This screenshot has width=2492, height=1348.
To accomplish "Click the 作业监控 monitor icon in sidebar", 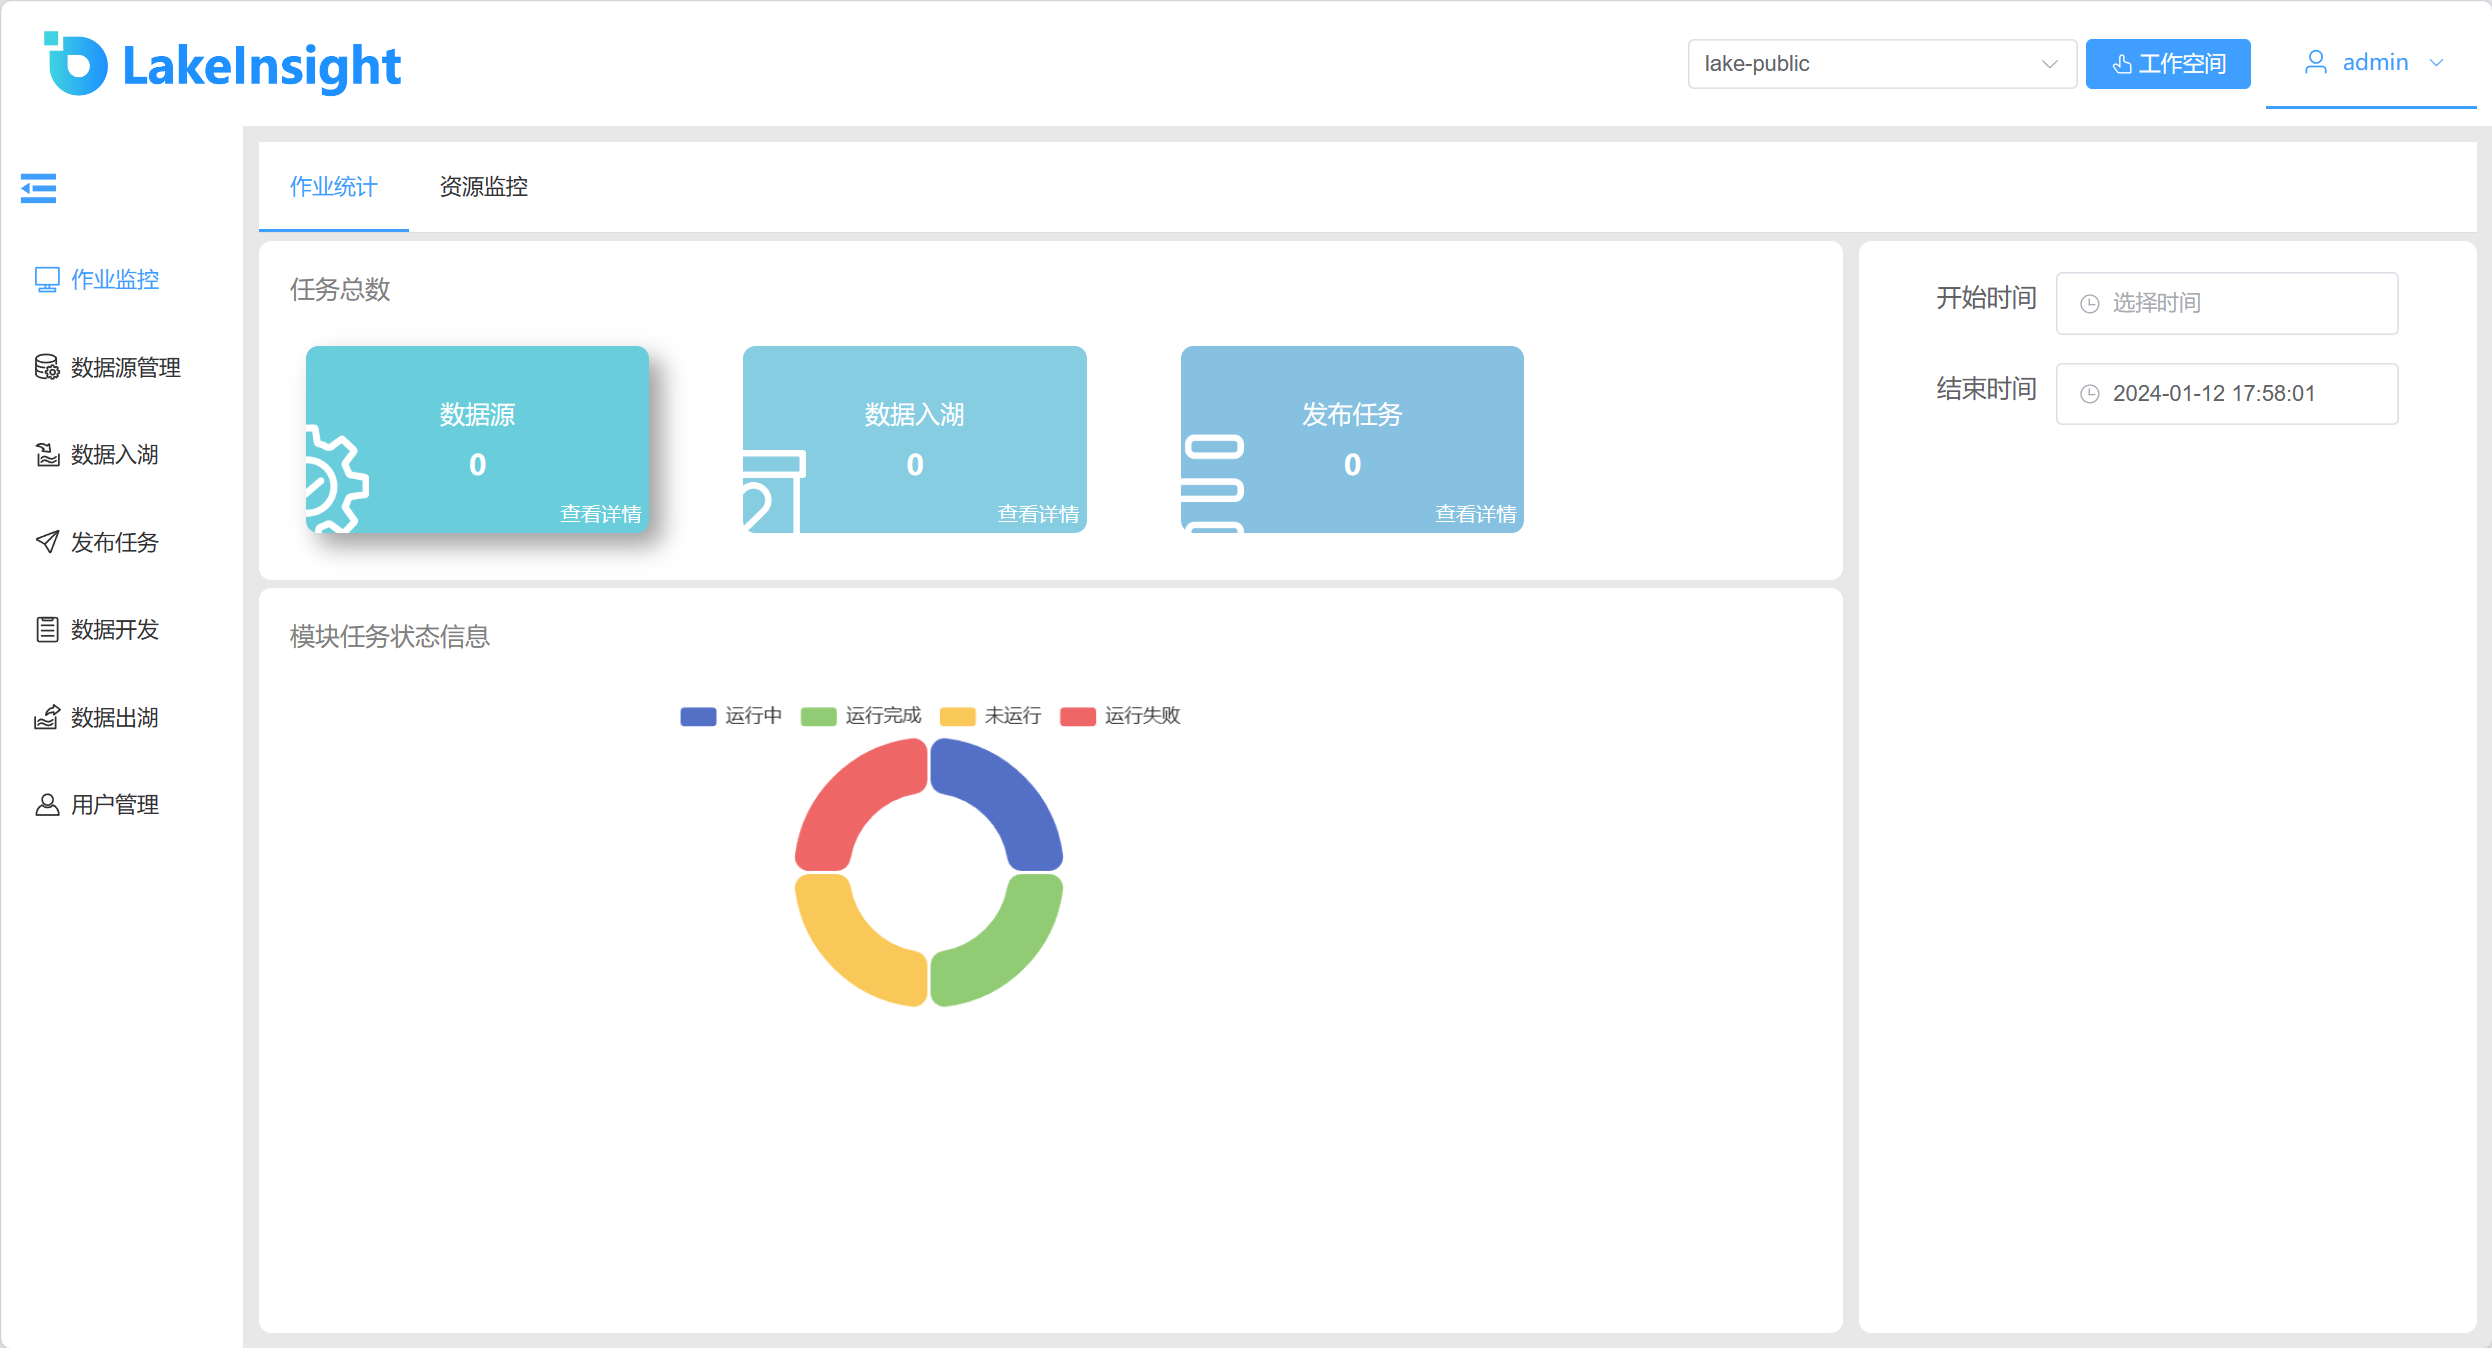I will [46, 280].
